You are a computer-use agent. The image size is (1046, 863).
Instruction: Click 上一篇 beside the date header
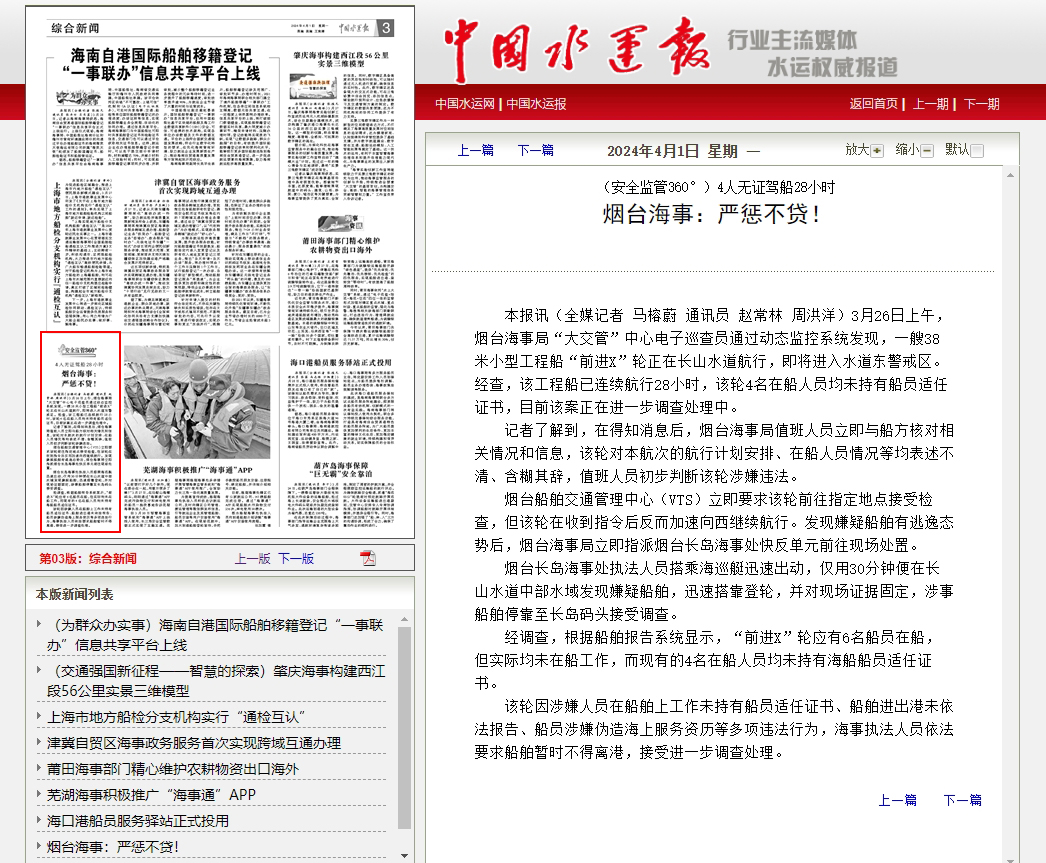[476, 150]
